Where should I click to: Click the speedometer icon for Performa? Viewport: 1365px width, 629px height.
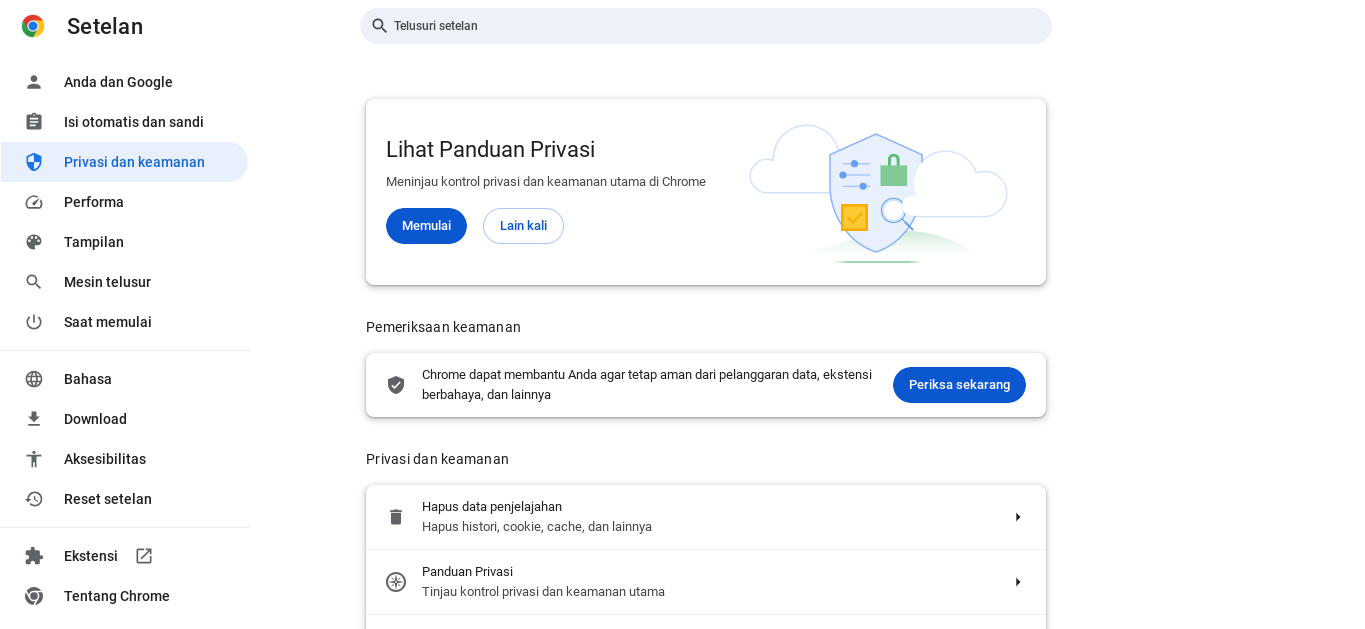[x=34, y=202]
